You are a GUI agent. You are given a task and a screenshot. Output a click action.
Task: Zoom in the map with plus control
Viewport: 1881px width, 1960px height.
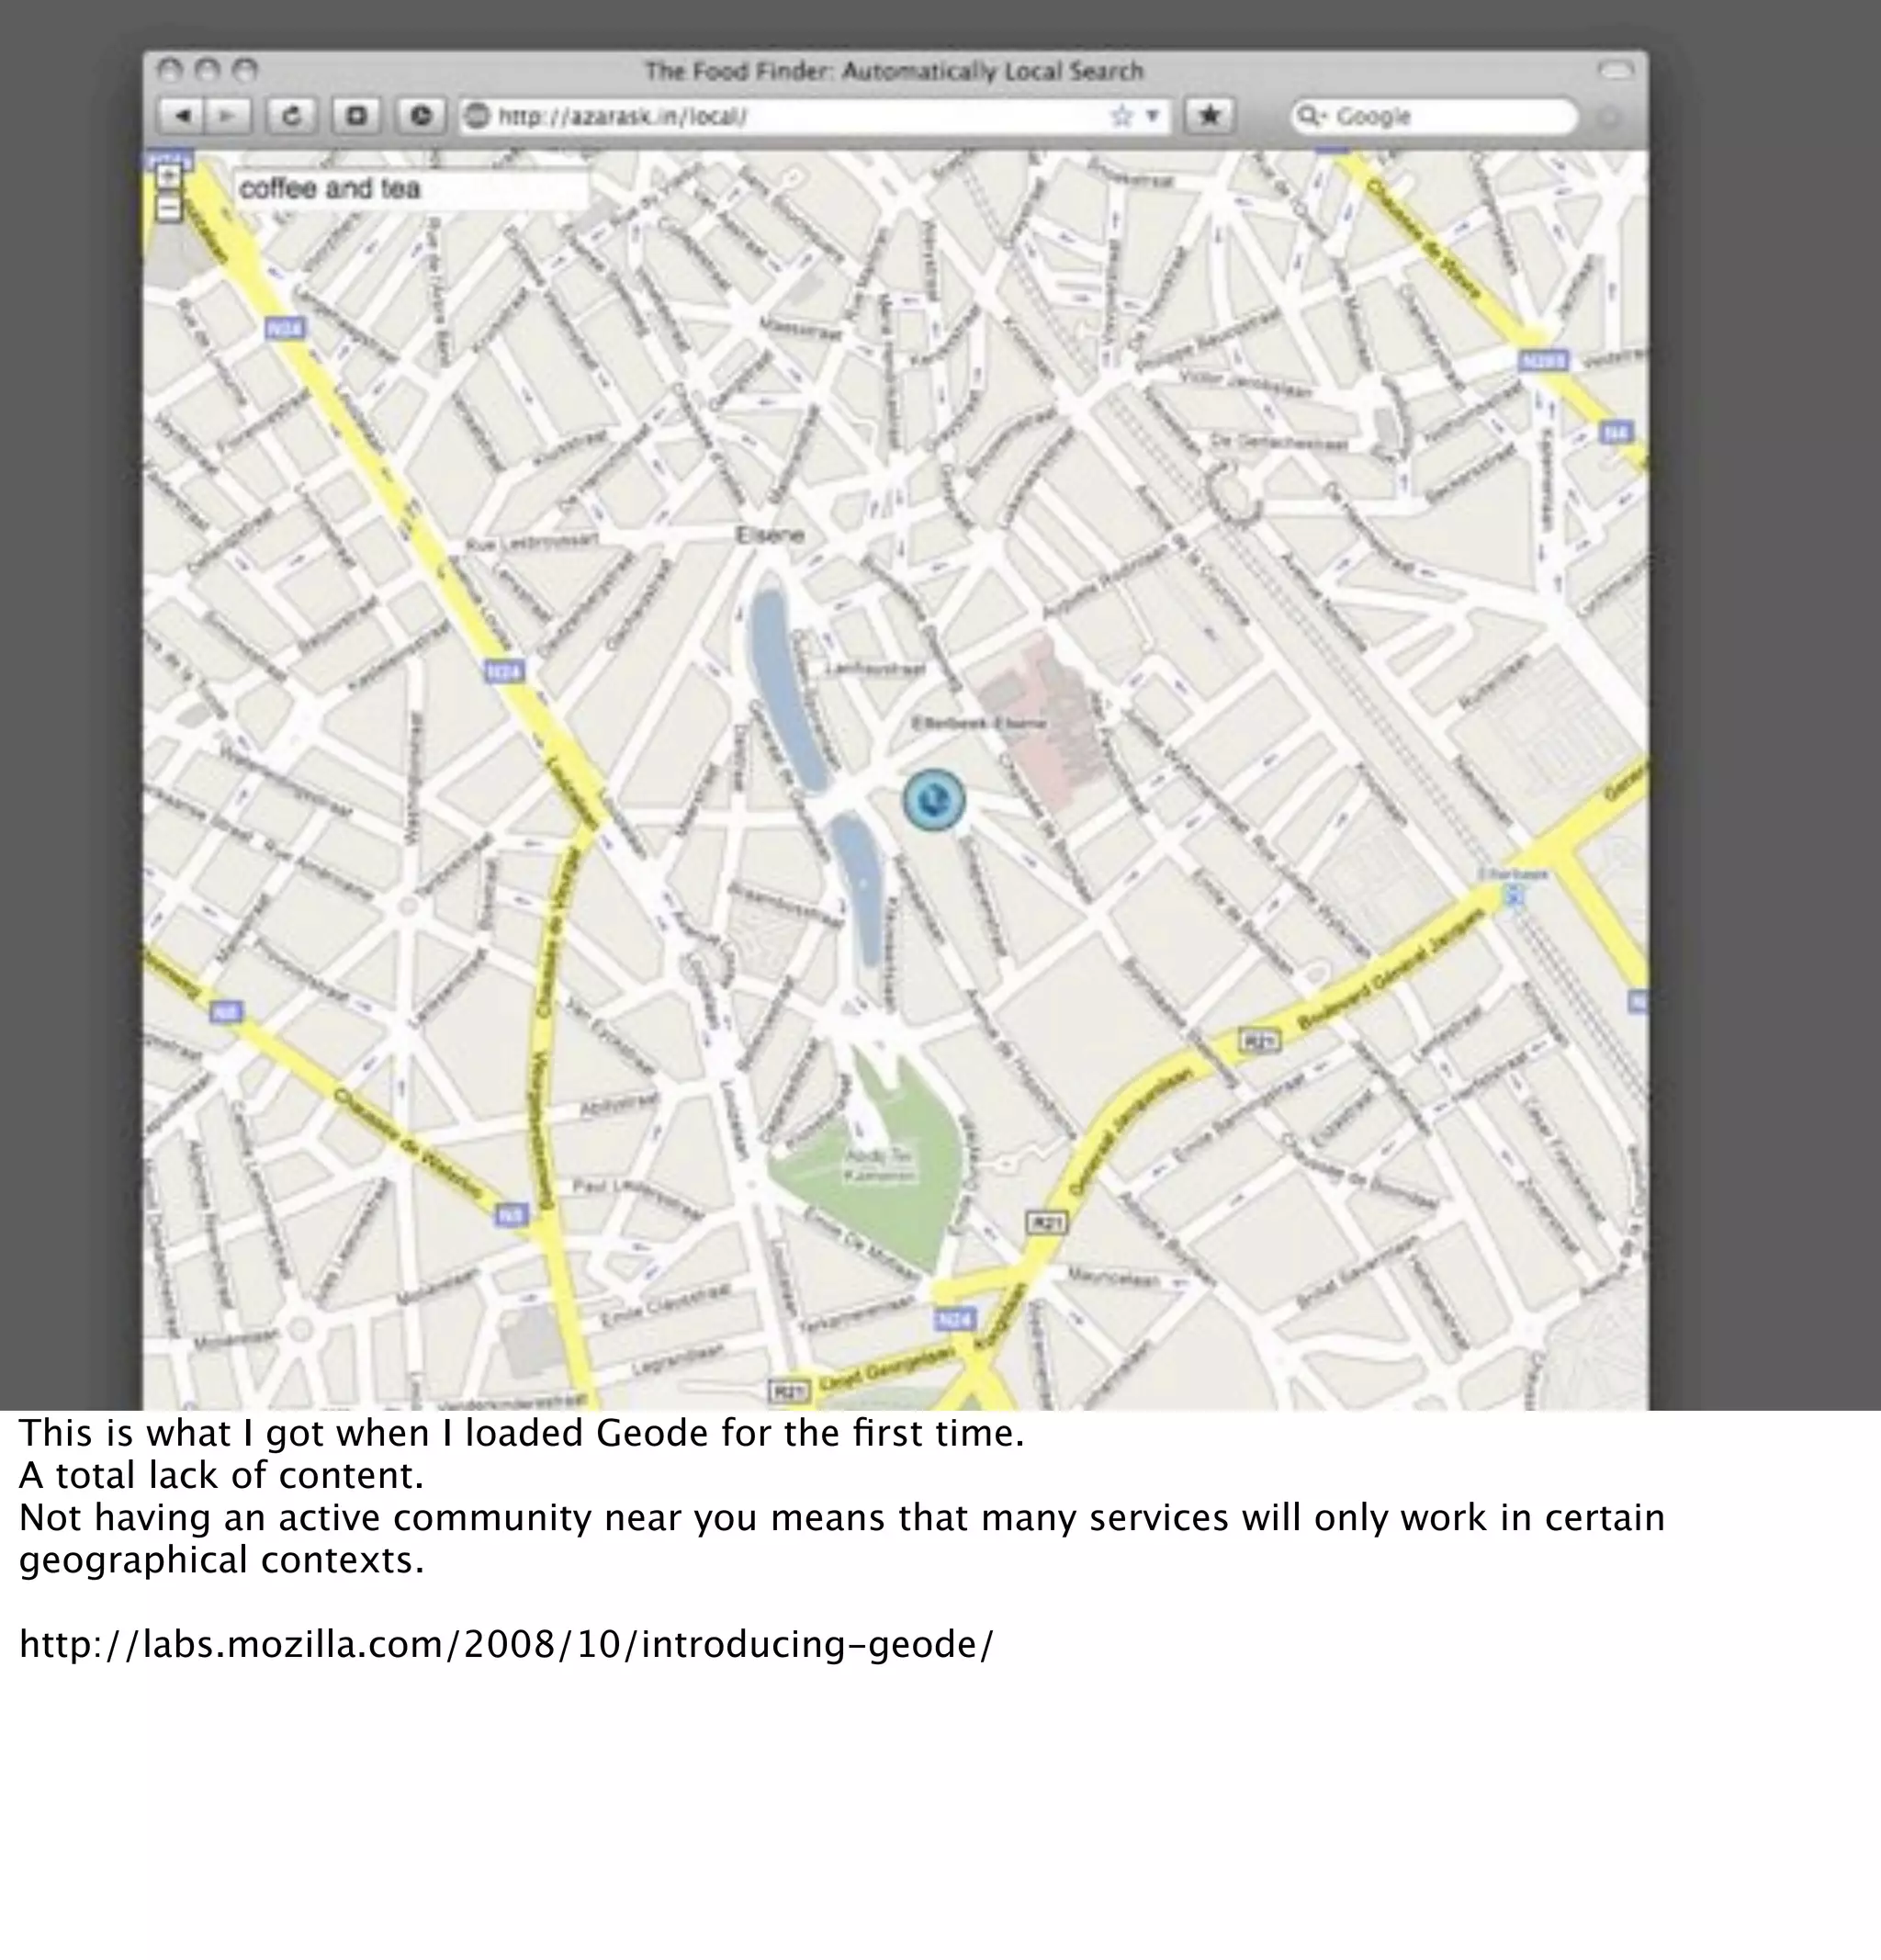[x=169, y=177]
